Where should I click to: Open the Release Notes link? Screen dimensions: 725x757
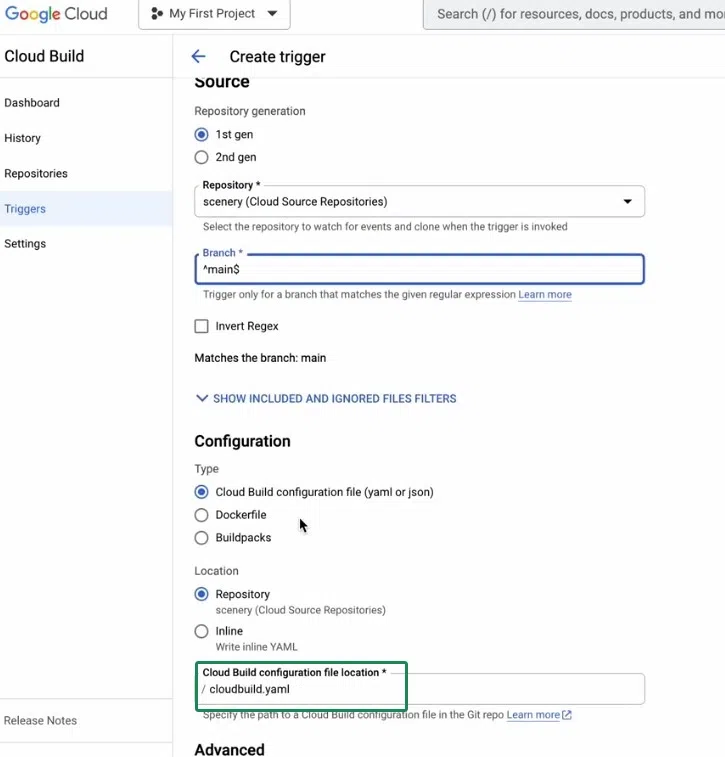tap(40, 720)
